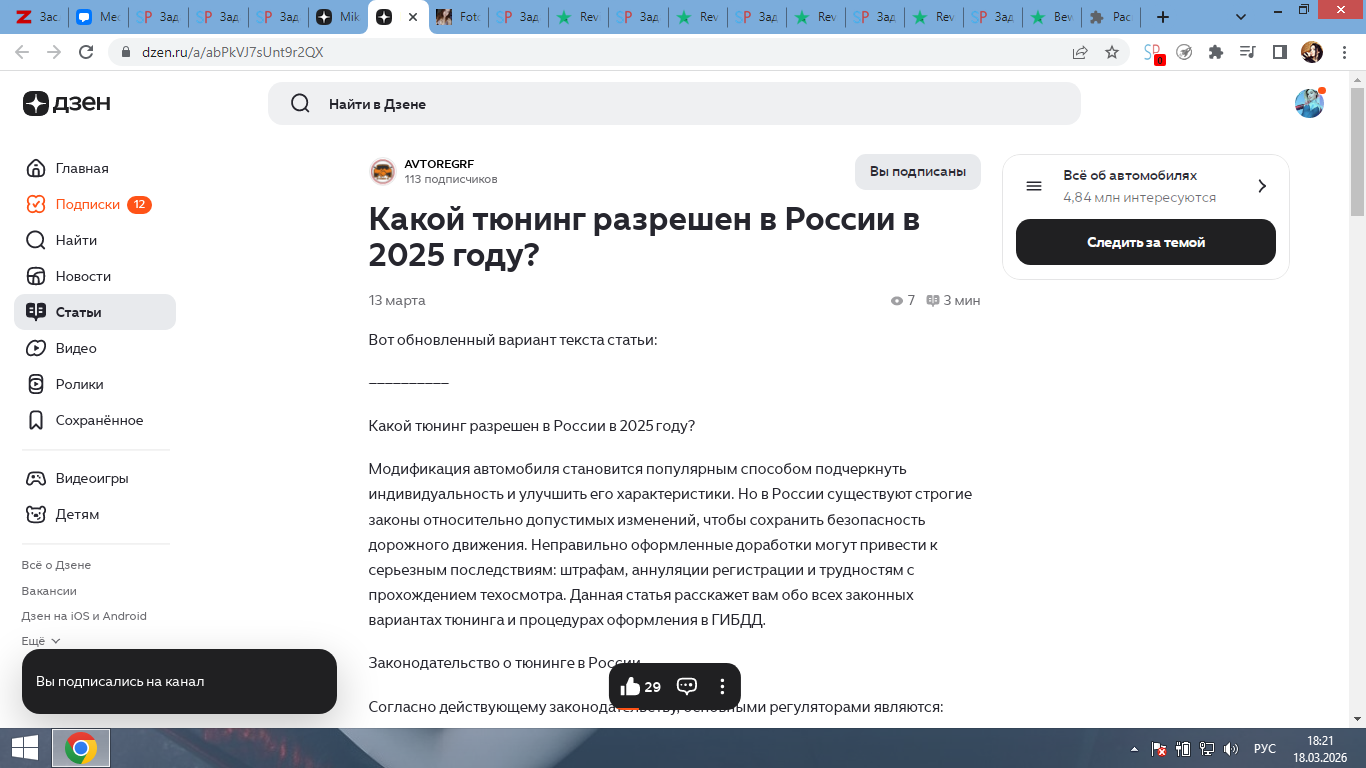
Task: Open the topic list menu icon
Action: [1034, 186]
